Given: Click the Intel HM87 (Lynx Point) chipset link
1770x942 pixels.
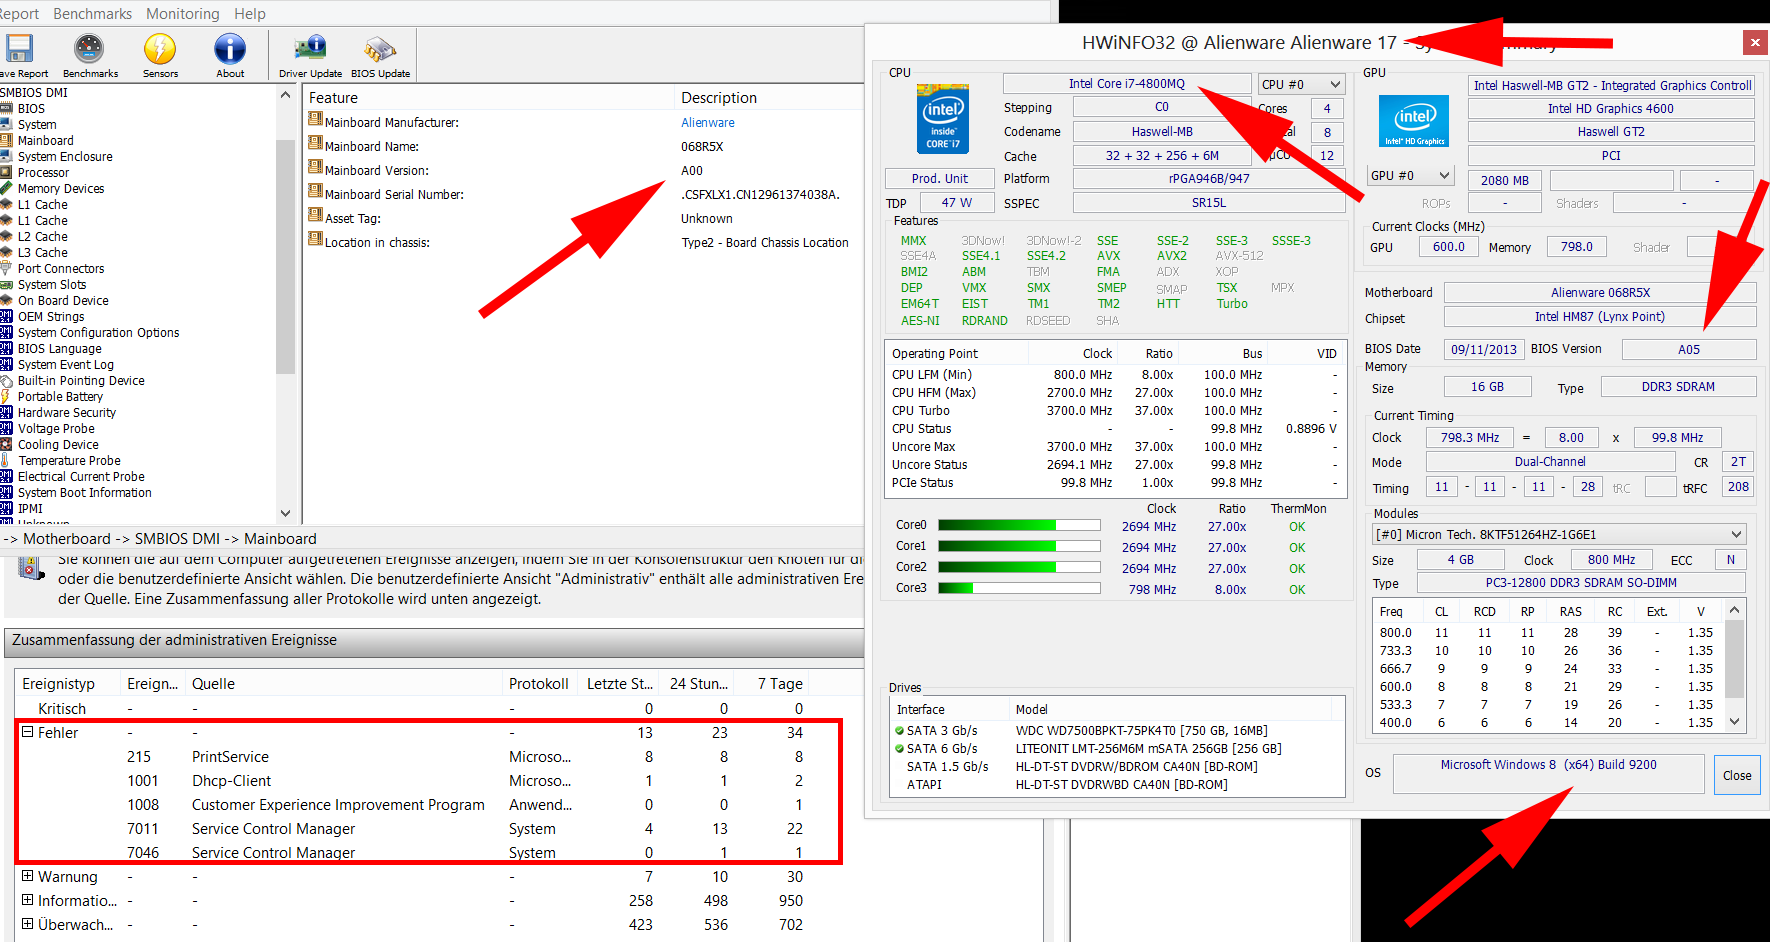Looking at the screenshot, I should [1600, 317].
